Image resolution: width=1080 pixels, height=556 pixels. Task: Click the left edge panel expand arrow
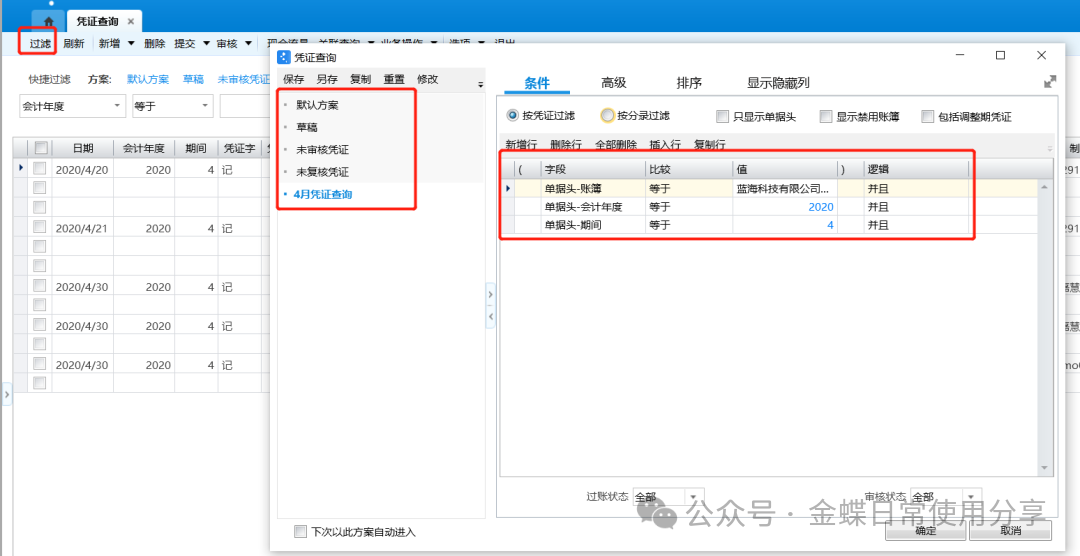coord(6,396)
